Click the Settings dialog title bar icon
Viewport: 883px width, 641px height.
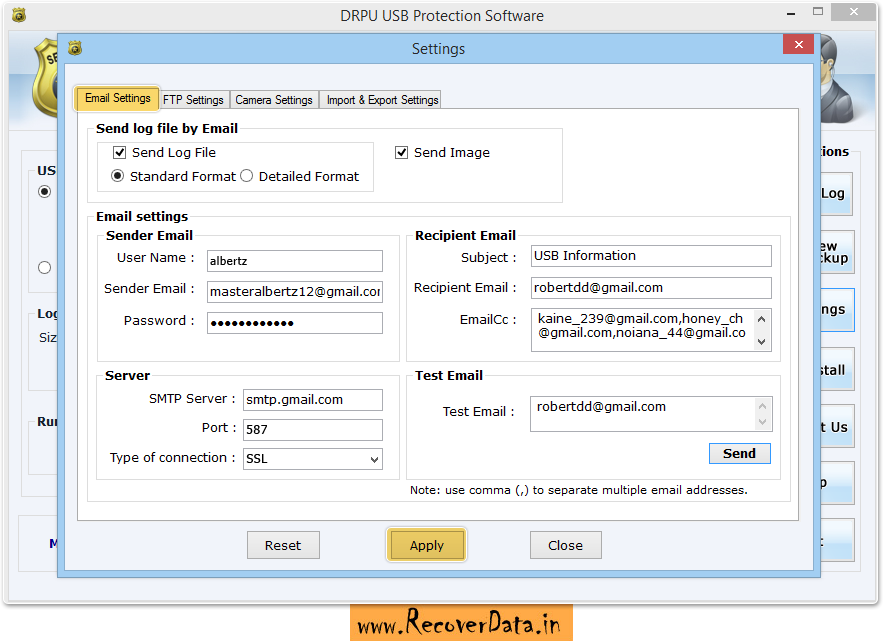point(75,48)
